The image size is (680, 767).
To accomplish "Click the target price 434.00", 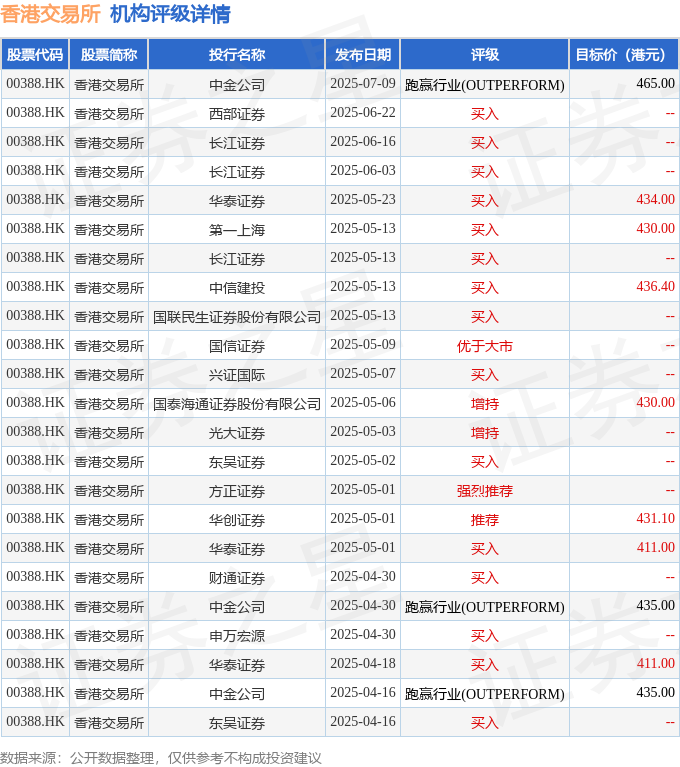I will click(656, 199).
